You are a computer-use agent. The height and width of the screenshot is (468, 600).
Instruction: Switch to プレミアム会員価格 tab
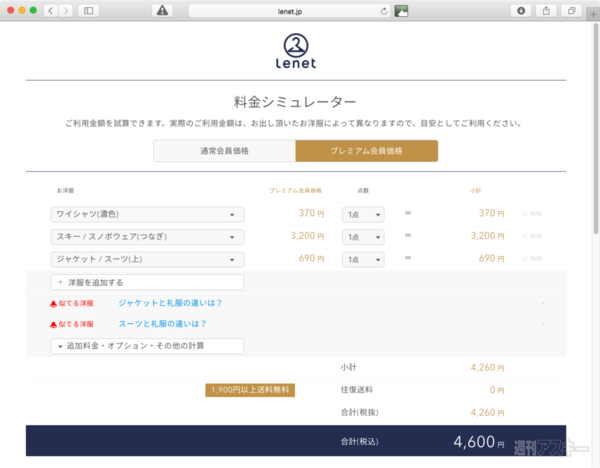coord(367,151)
